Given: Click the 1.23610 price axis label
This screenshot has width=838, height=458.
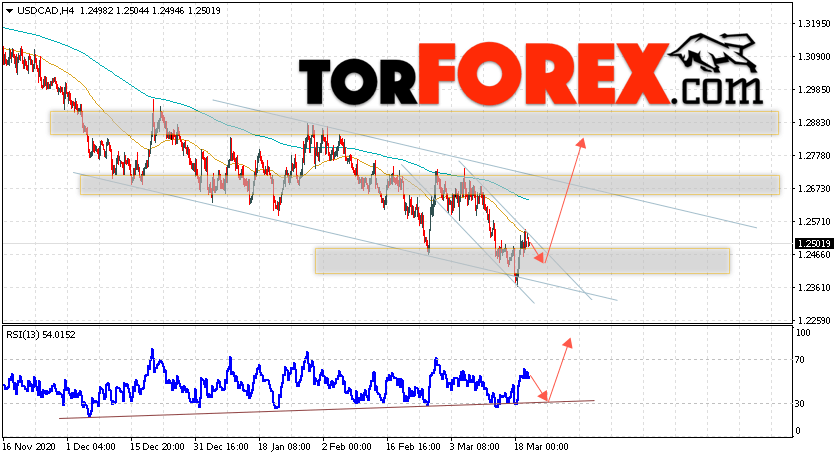Looking at the screenshot, I should 814,288.
